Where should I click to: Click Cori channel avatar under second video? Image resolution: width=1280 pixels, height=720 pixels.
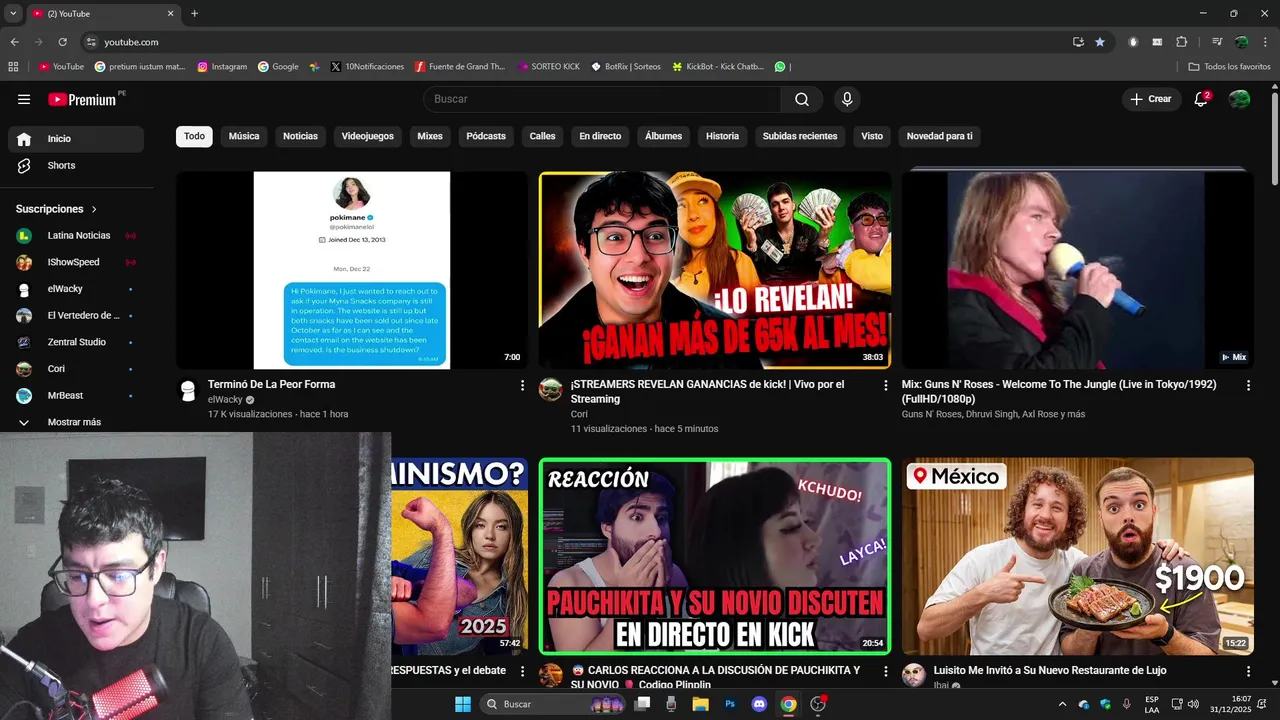pos(551,391)
